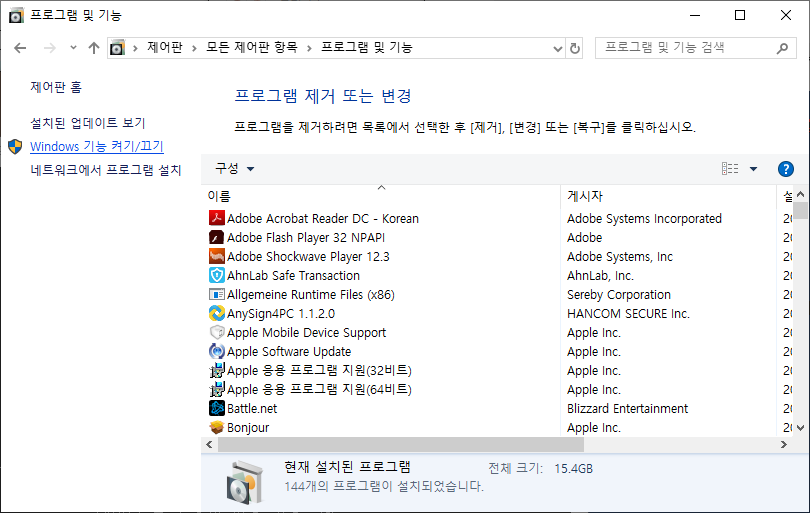
Task: Click the Adobe Shockwave Player 12.3 icon
Action: (216, 256)
